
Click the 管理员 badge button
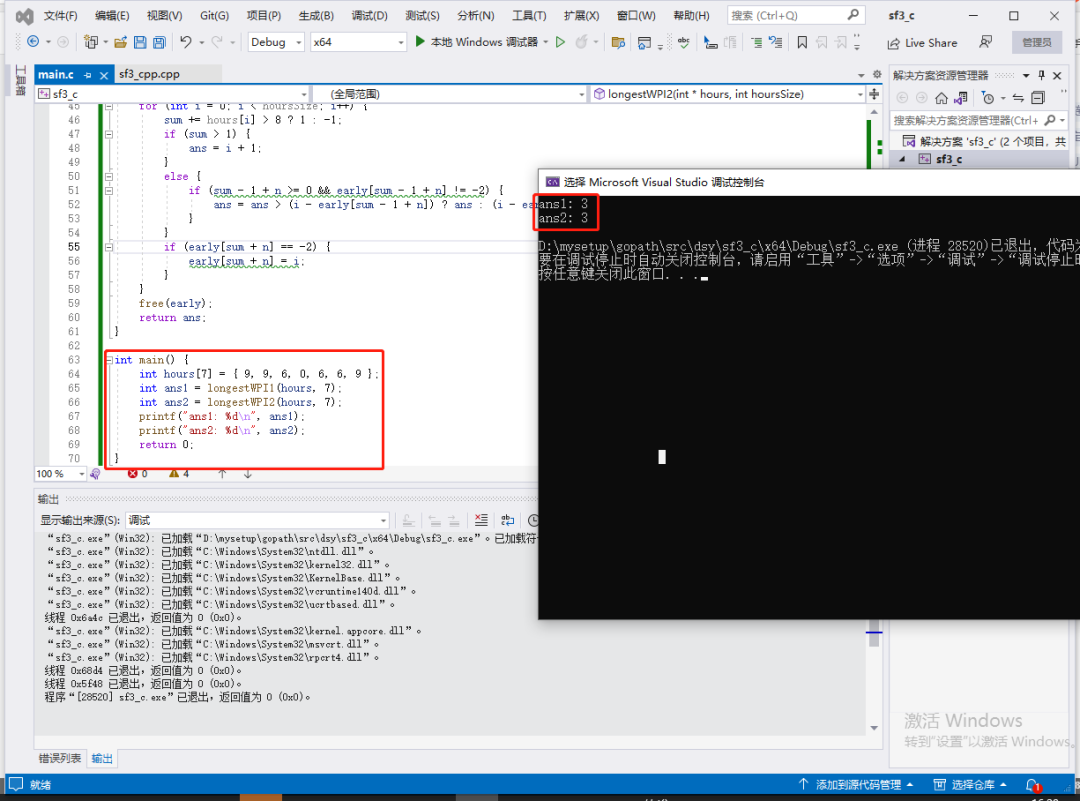pyautogui.click(x=1037, y=42)
